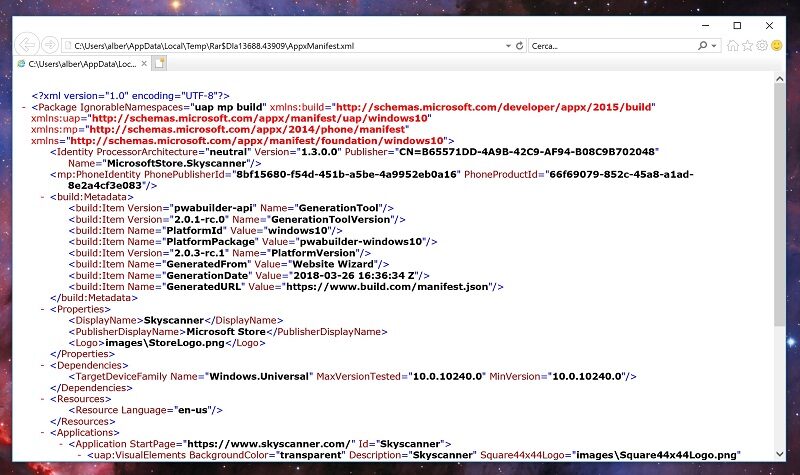Image resolution: width=800 pixels, height=475 pixels.
Task: Click the closing /Properties tag
Action: tap(83, 354)
